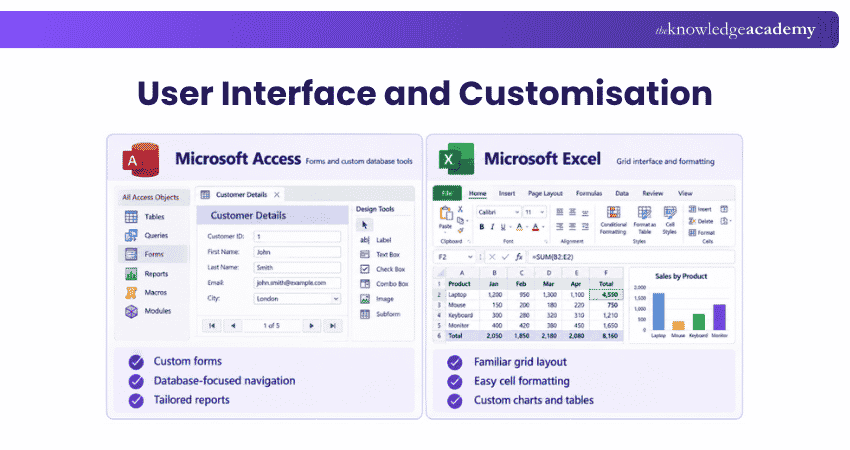The height and width of the screenshot is (450, 850).
Task: Open Cell Styles gallery
Action: [x=669, y=221]
